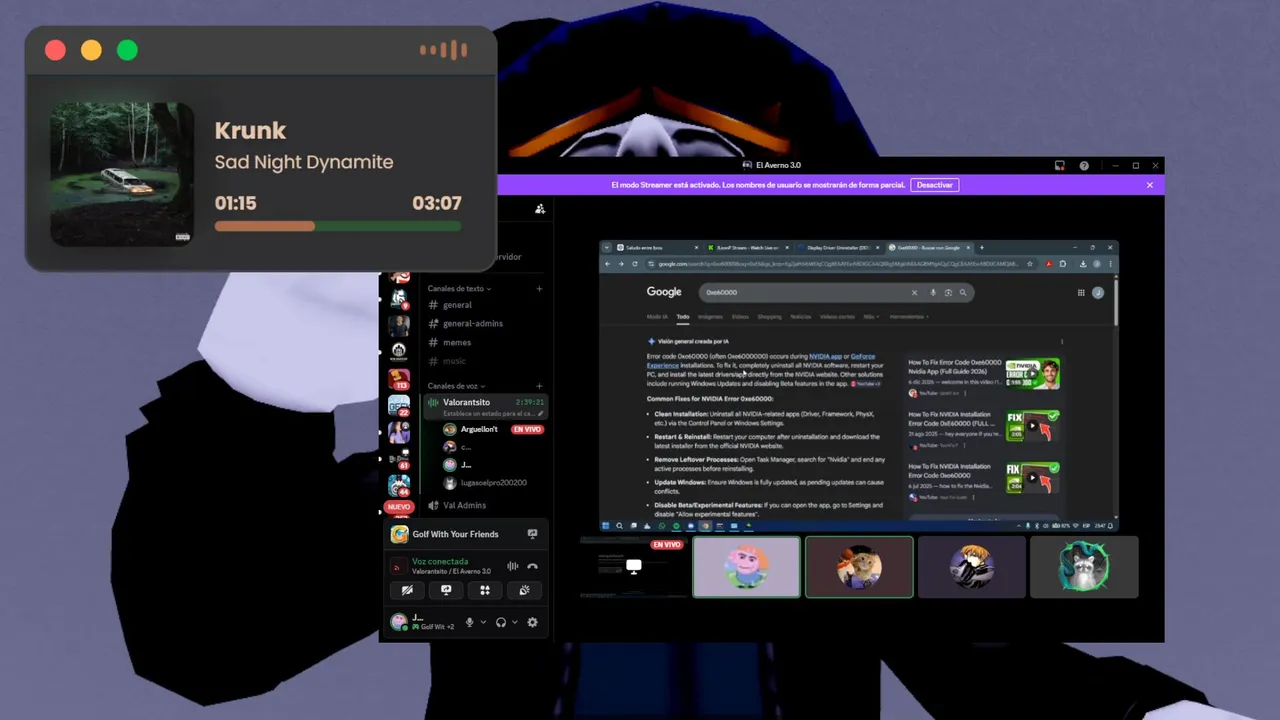Click the voice search microphone in the Google box
This screenshot has height=720, width=1280.
933,292
